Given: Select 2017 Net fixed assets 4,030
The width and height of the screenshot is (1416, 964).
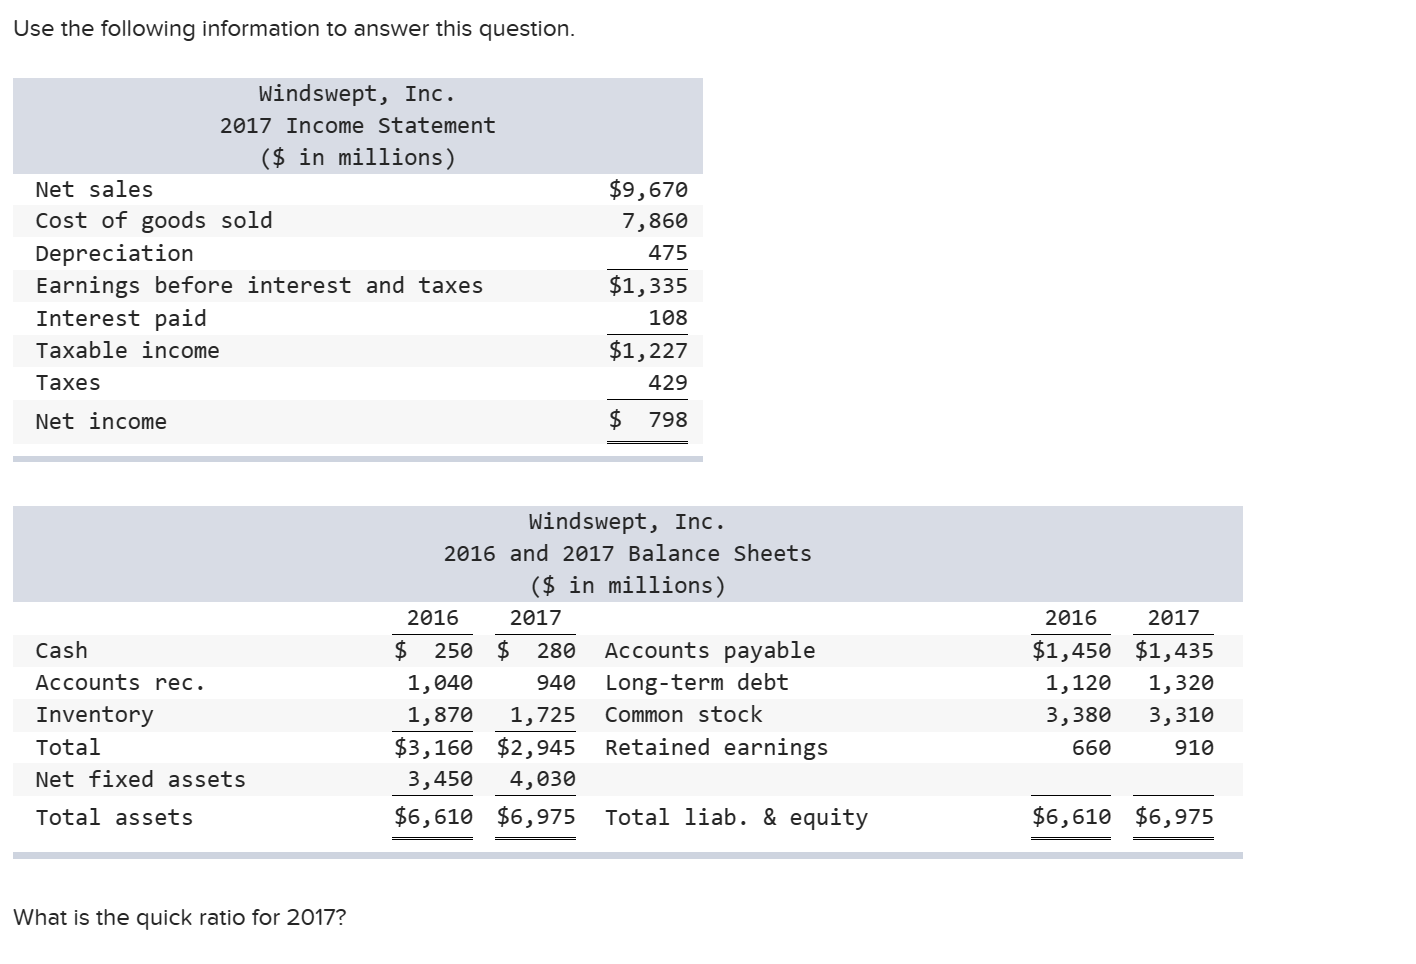Looking at the screenshot, I should point(543,780).
